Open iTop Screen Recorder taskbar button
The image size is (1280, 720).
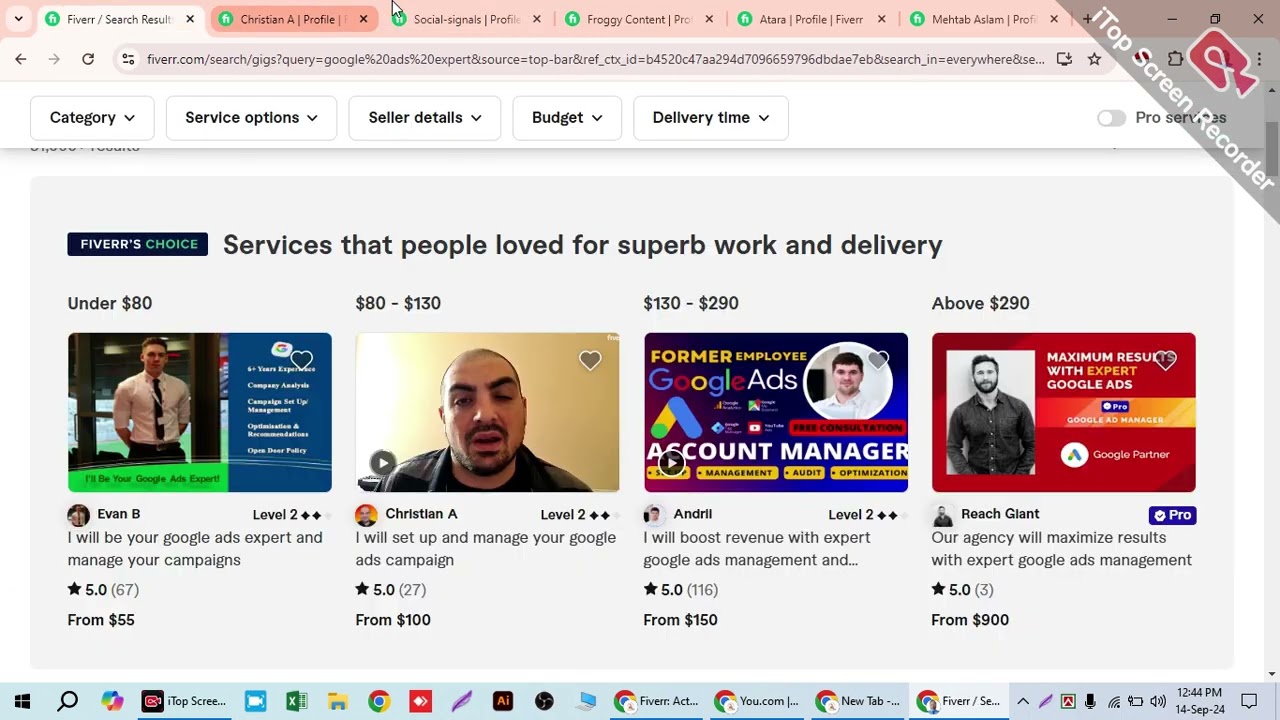coord(184,701)
